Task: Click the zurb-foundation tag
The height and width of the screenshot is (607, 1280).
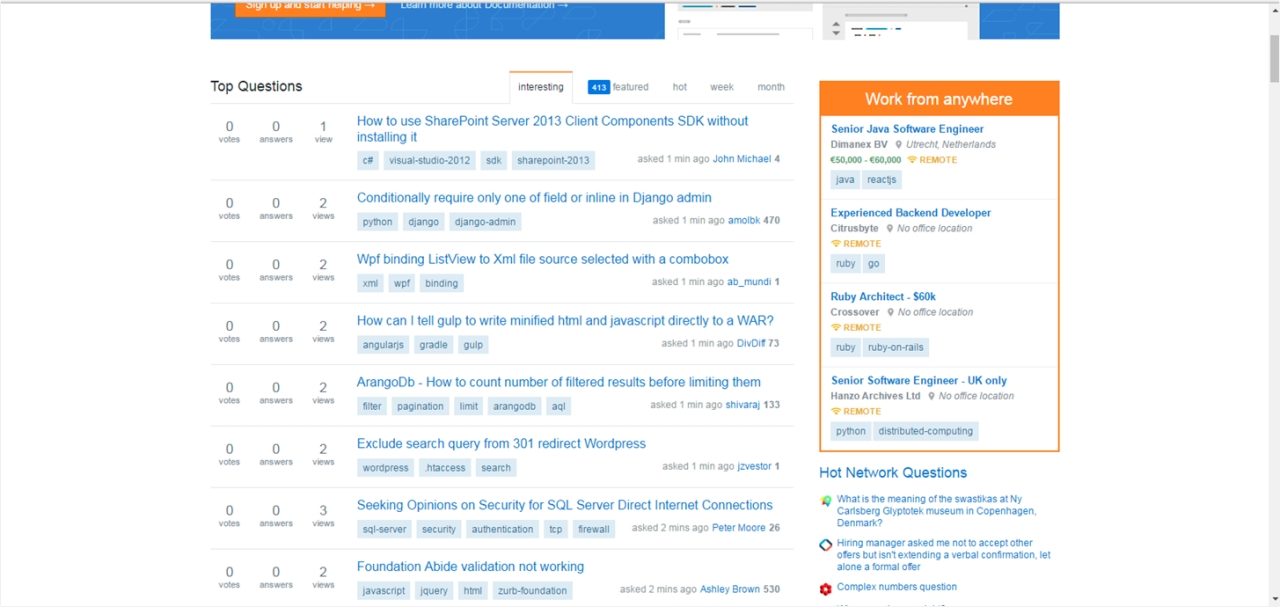Action: (x=532, y=591)
